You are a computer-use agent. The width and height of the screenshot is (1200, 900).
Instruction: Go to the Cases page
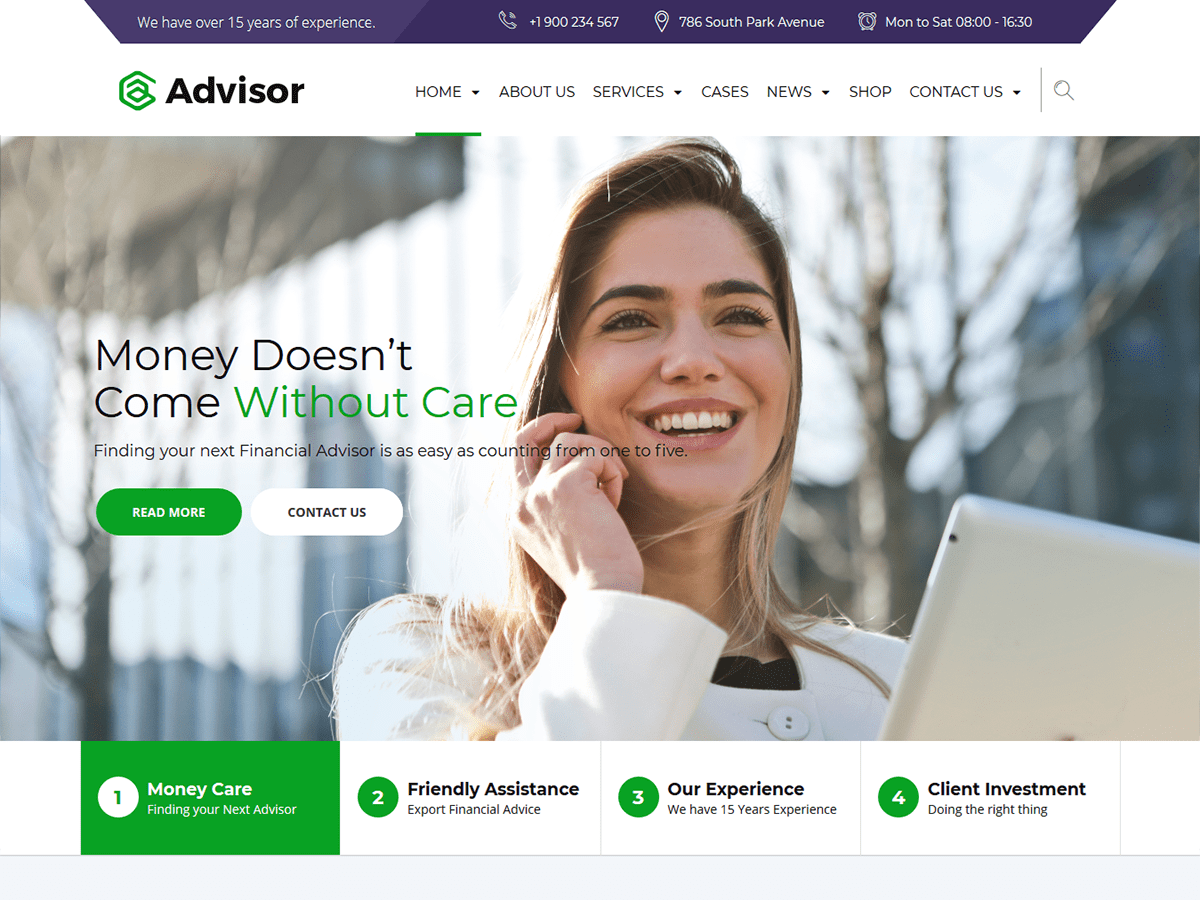click(x=725, y=91)
